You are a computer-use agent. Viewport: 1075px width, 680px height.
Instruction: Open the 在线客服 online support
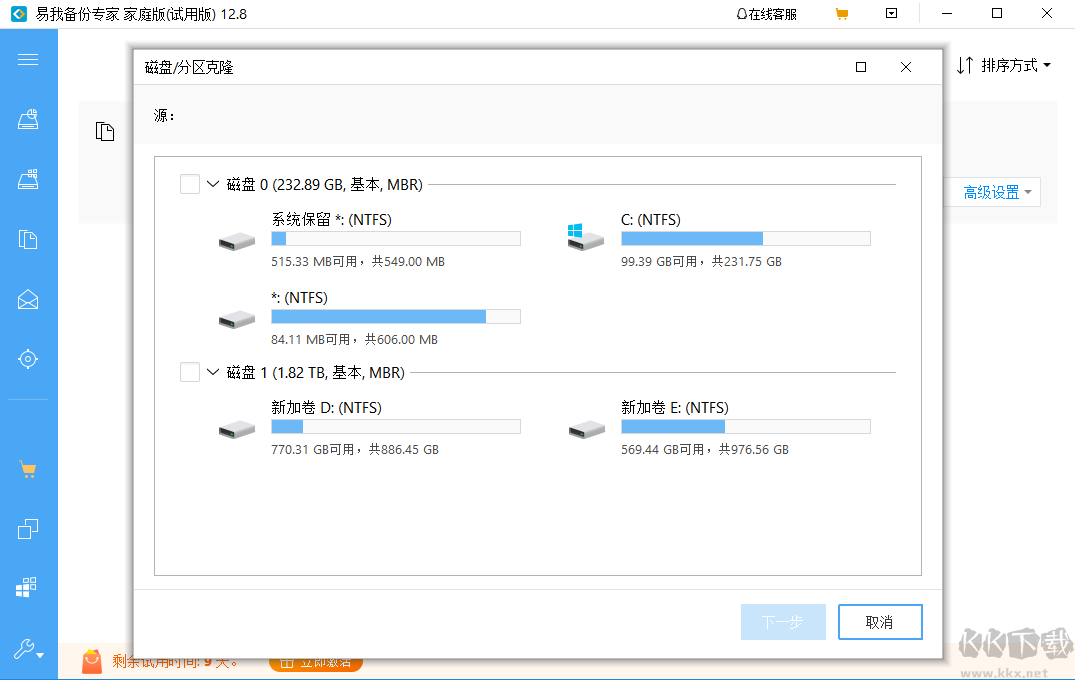click(765, 13)
